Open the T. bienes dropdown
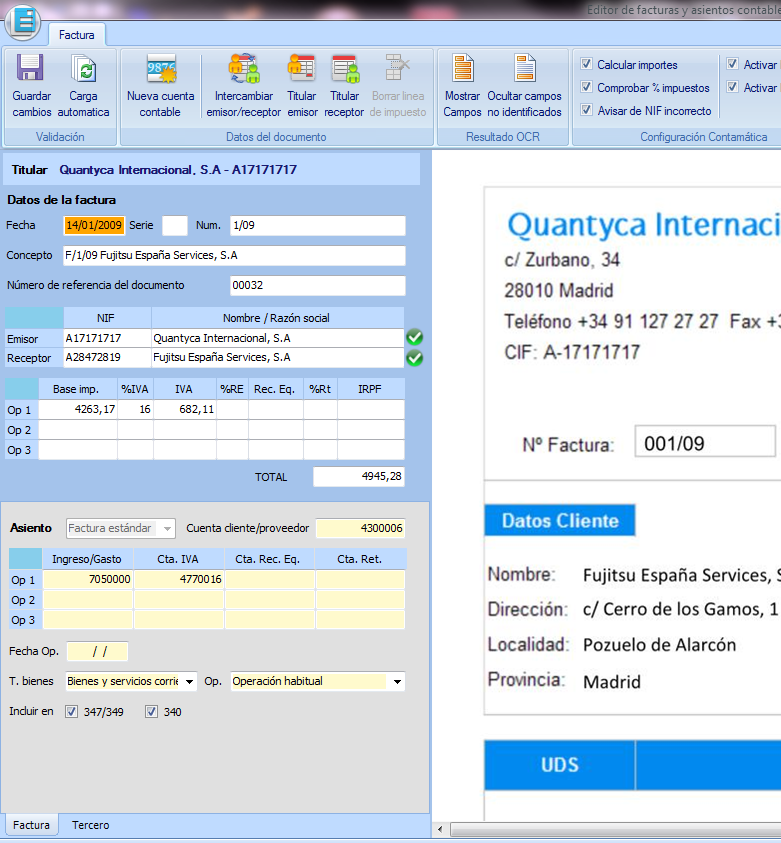 click(x=189, y=682)
